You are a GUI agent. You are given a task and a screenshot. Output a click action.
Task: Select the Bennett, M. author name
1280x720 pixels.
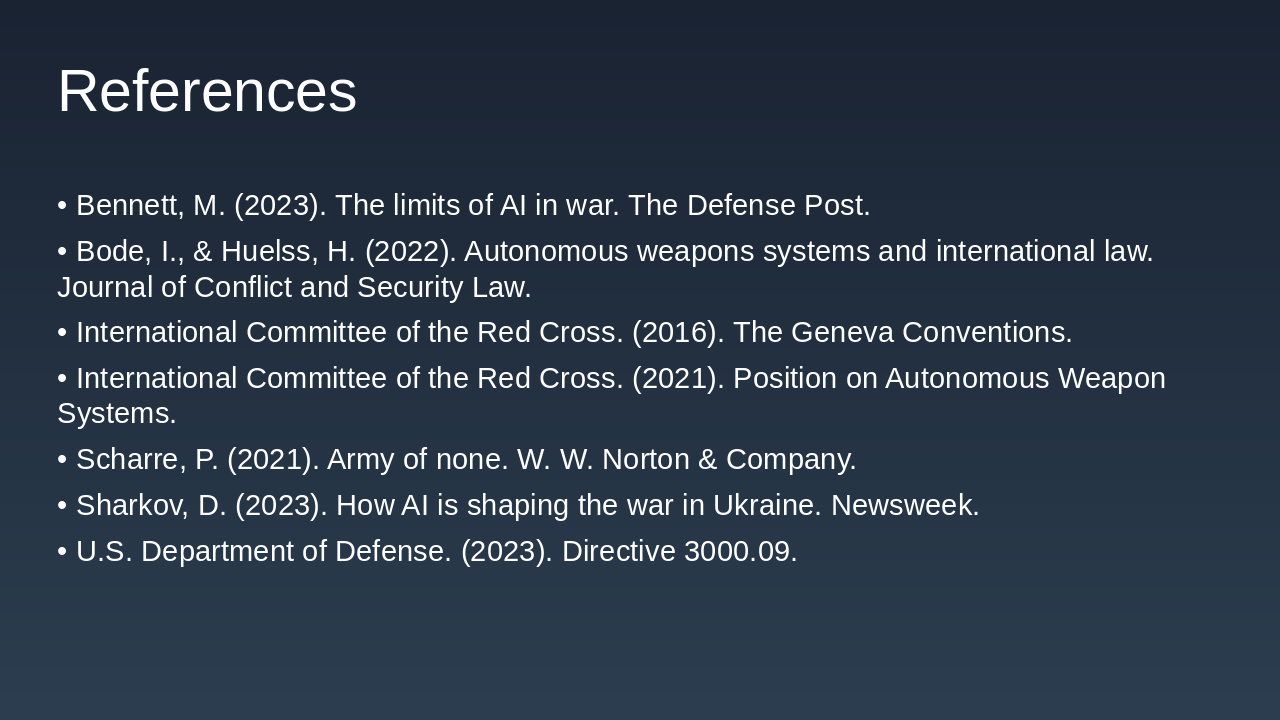tap(150, 205)
